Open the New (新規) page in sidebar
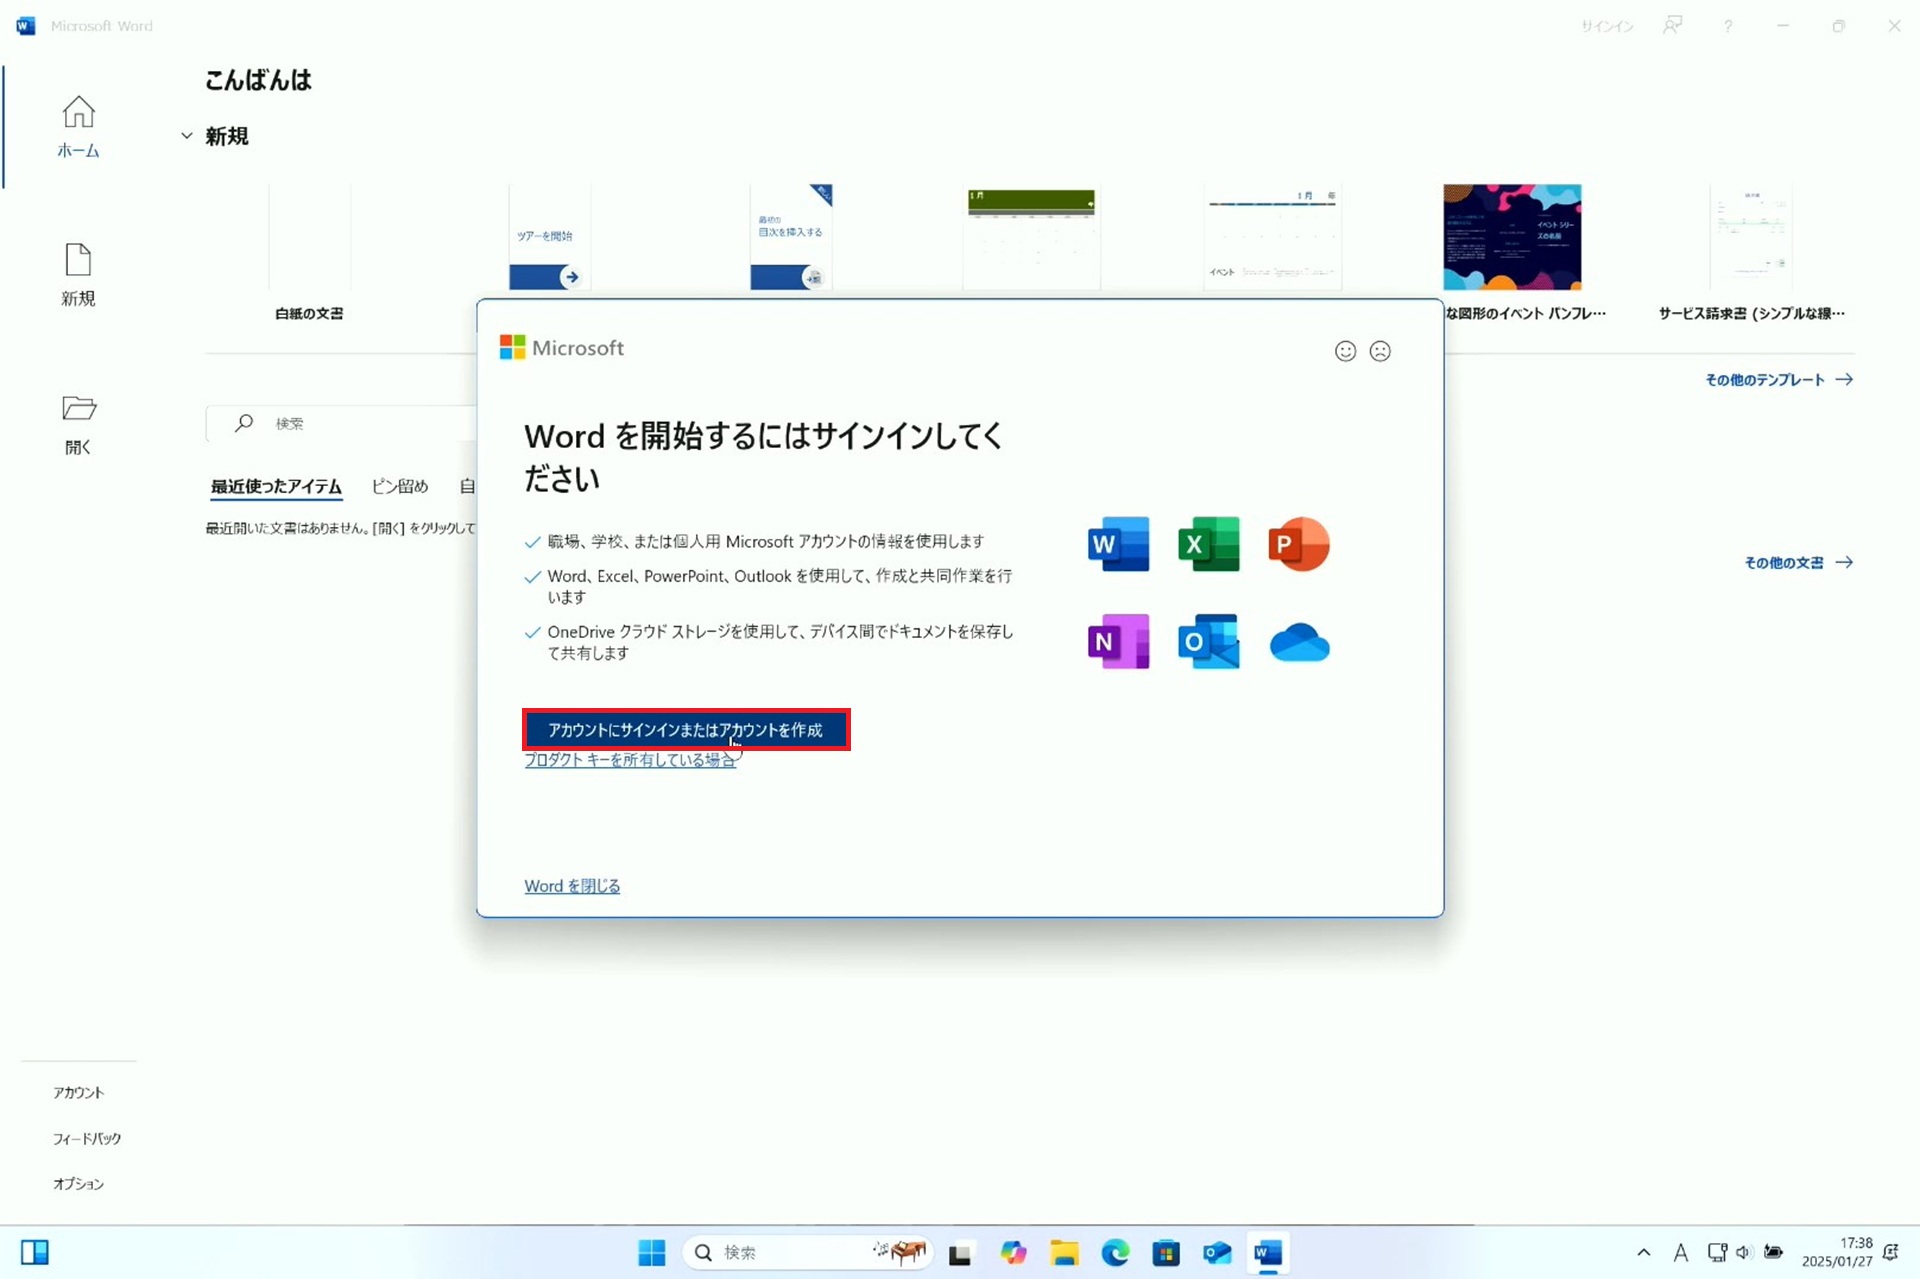 (78, 275)
